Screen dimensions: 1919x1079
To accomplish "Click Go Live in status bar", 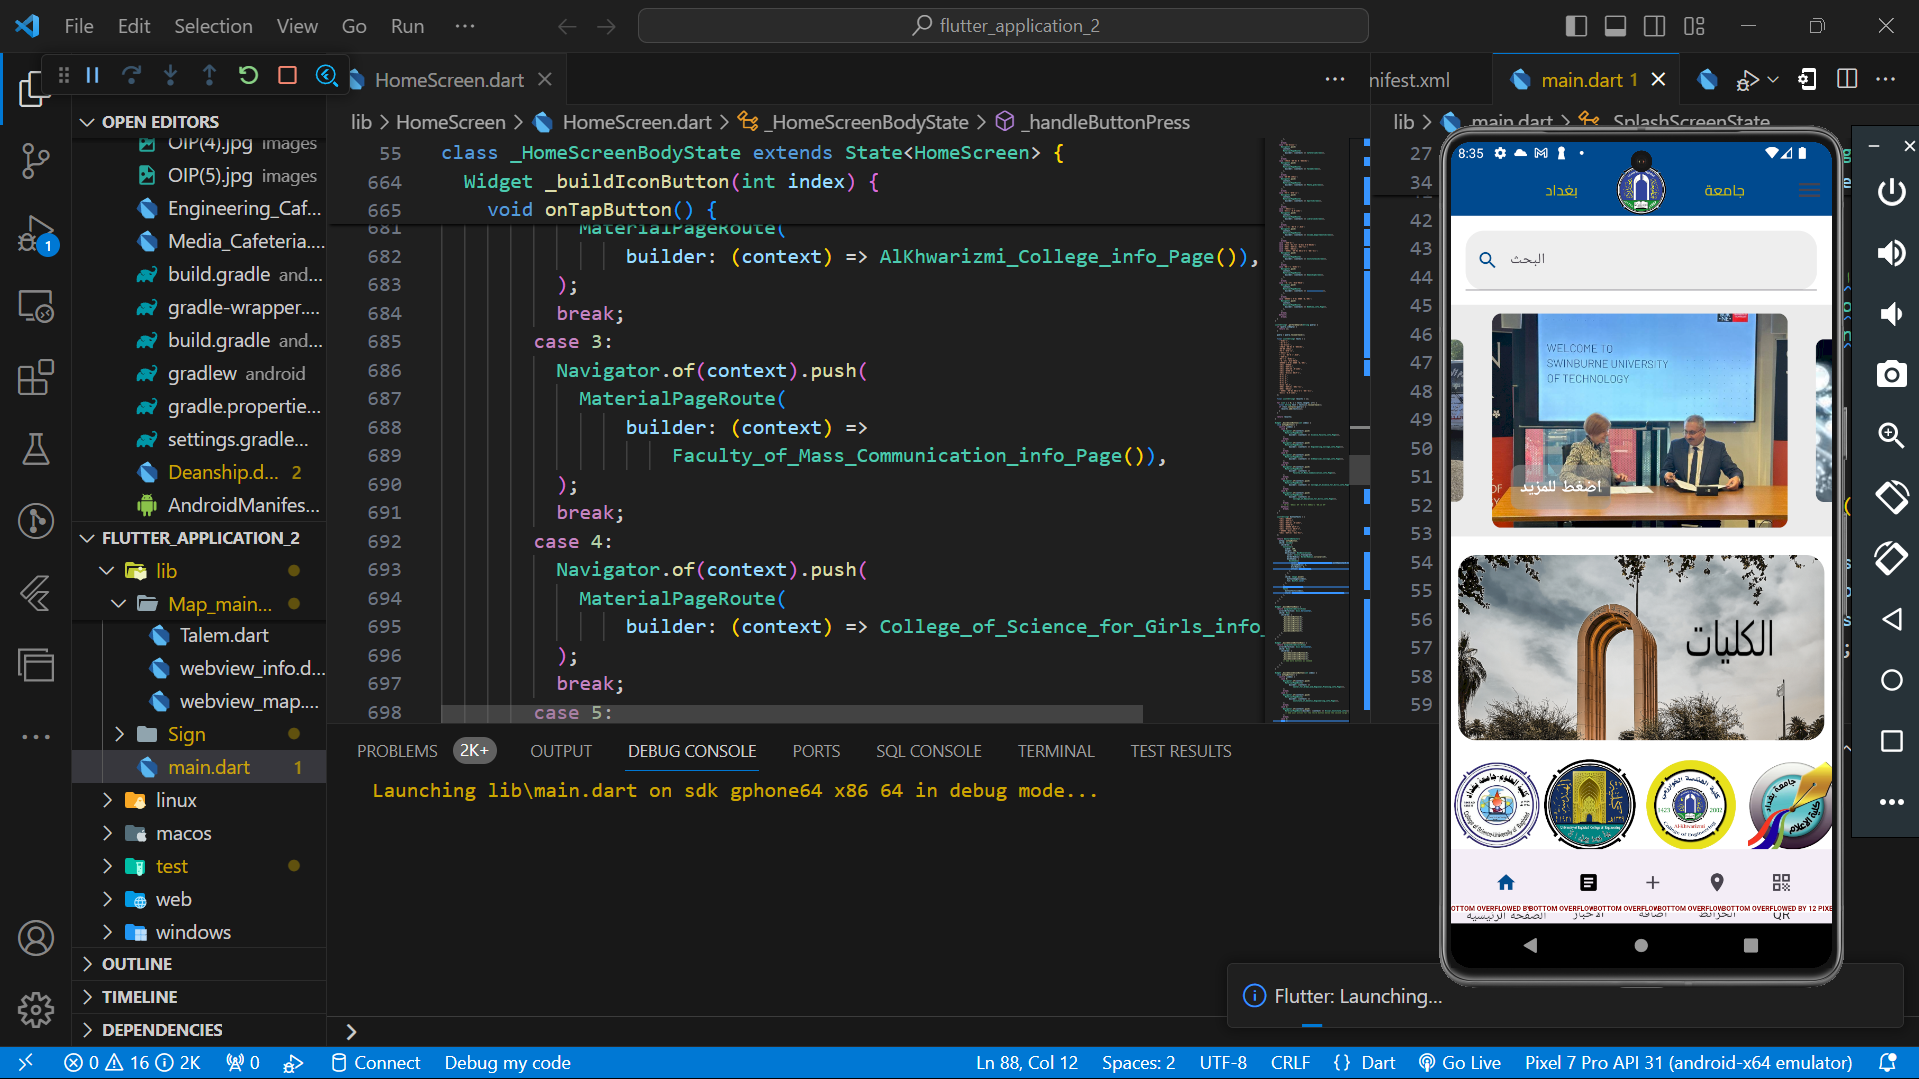I will (x=1460, y=1063).
